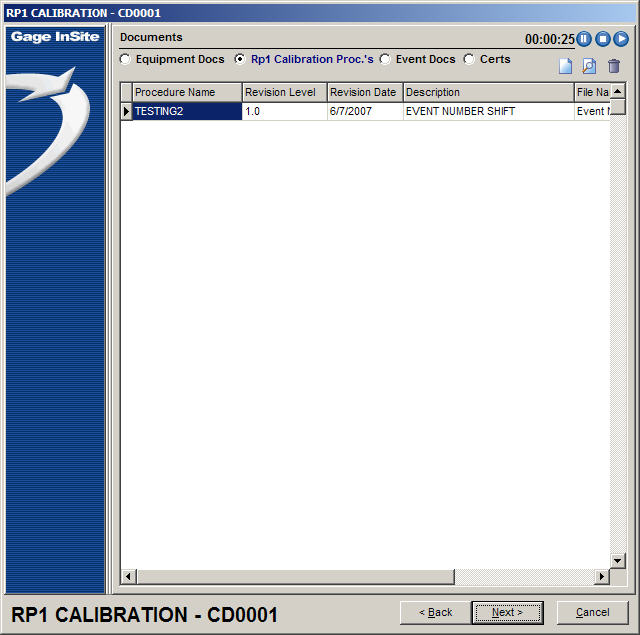Viewport: 640px width, 635px height.
Task: Click the new document icon
Action: click(565, 66)
